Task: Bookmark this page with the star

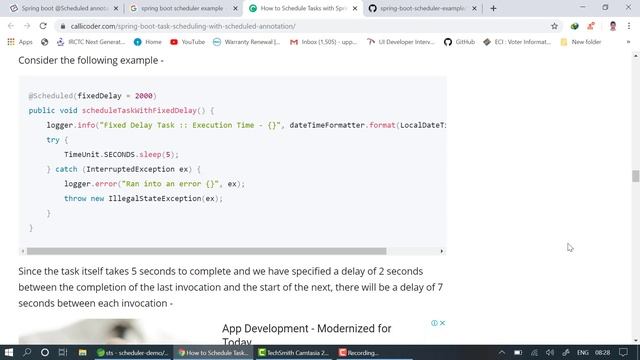Action: (x=554, y=26)
